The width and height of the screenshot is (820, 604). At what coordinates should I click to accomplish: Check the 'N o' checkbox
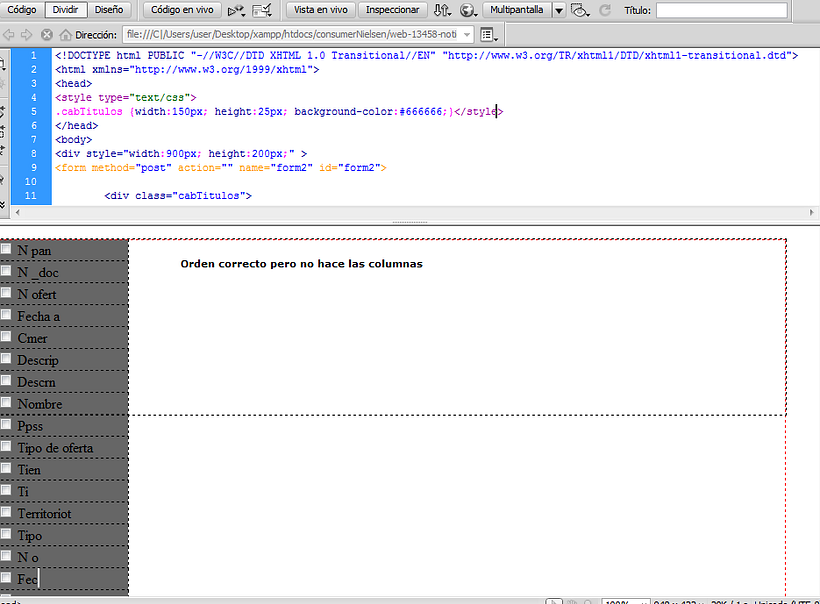[x=6, y=555]
